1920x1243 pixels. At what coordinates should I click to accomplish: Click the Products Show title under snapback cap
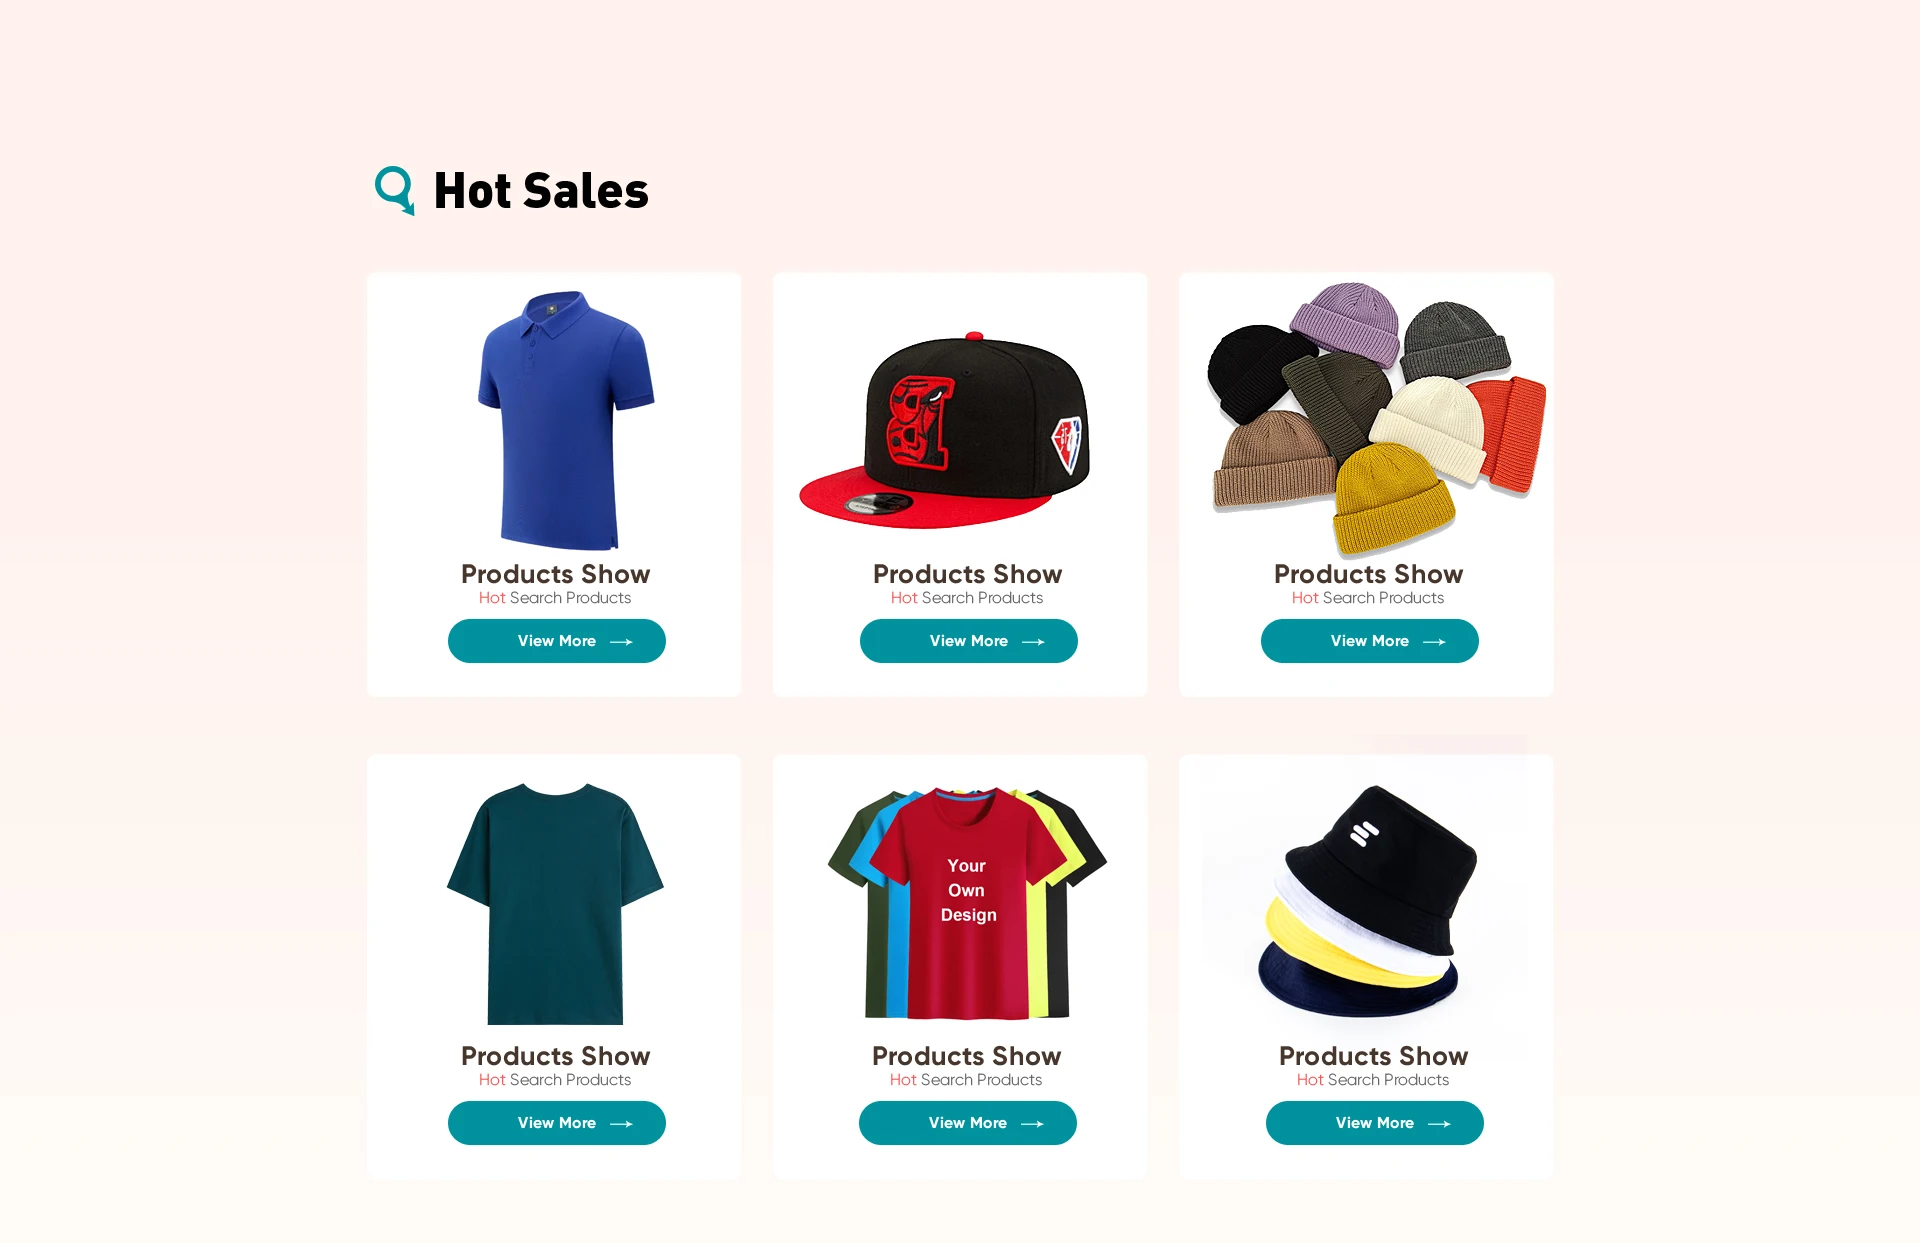(967, 574)
